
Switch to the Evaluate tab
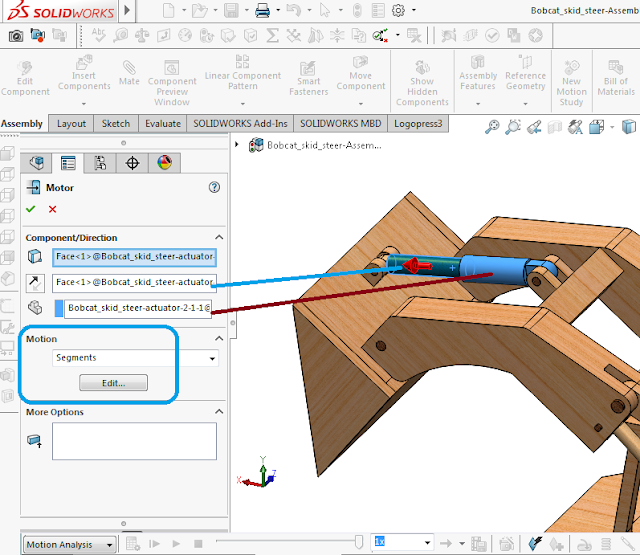coord(163,124)
